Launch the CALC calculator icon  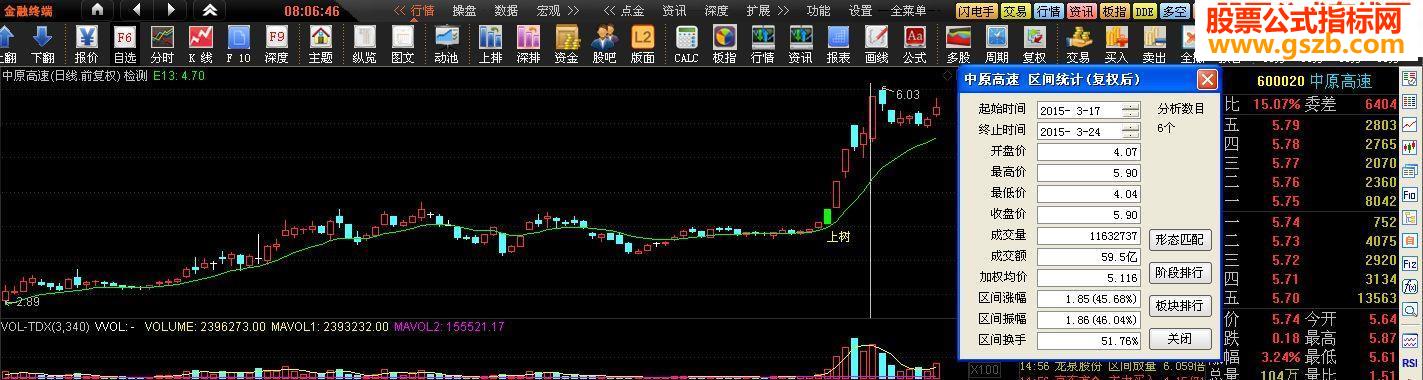(686, 44)
